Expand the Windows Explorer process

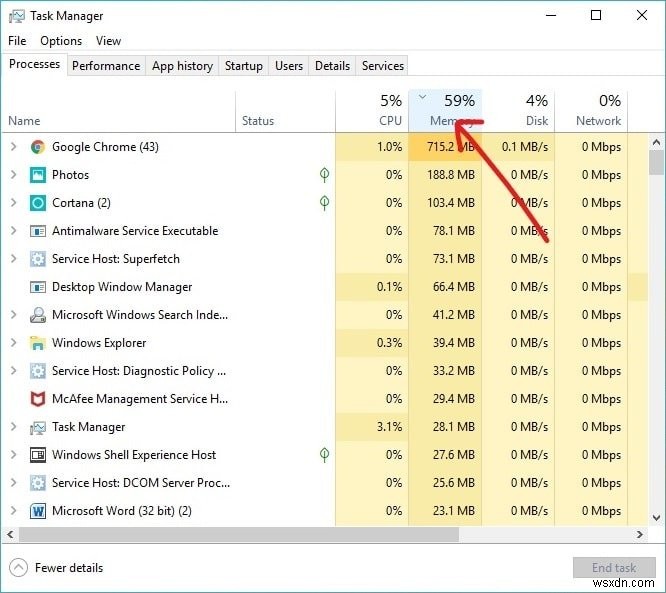[x=14, y=343]
